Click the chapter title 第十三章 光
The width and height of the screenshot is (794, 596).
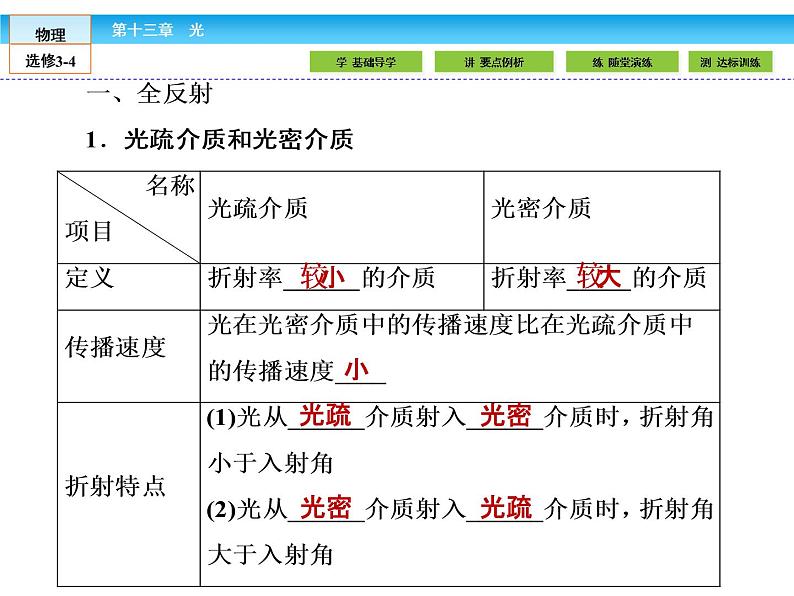tap(157, 30)
